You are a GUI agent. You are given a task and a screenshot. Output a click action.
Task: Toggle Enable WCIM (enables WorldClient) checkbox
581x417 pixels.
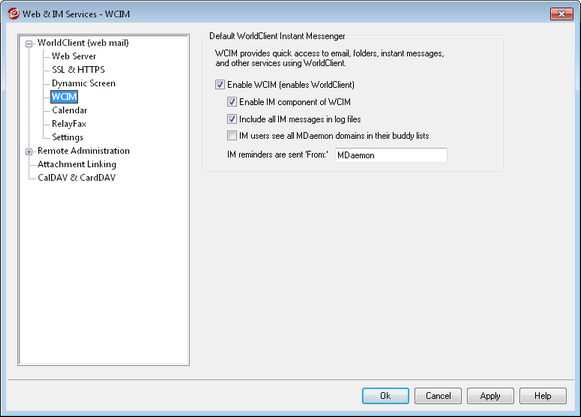[x=220, y=85]
